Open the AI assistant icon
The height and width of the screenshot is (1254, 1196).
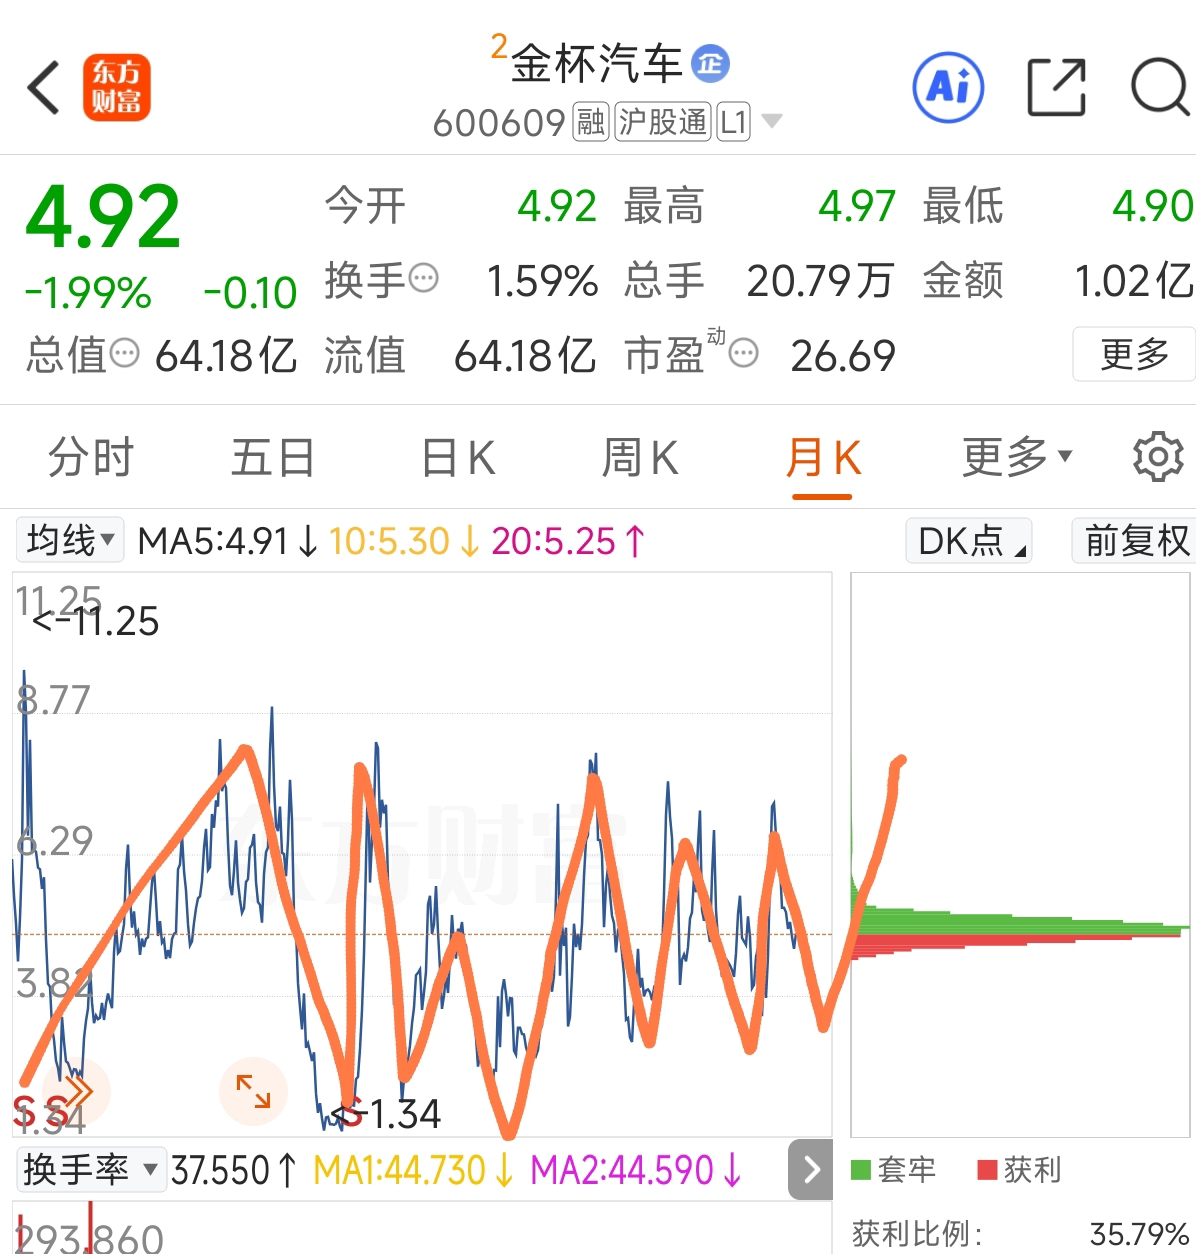[x=948, y=87]
